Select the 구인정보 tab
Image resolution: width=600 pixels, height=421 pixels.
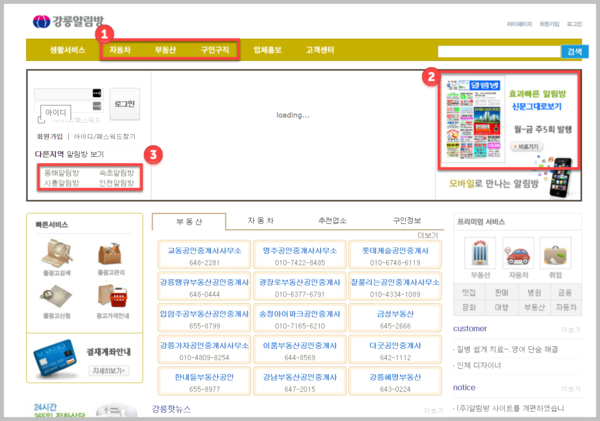pyautogui.click(x=407, y=220)
